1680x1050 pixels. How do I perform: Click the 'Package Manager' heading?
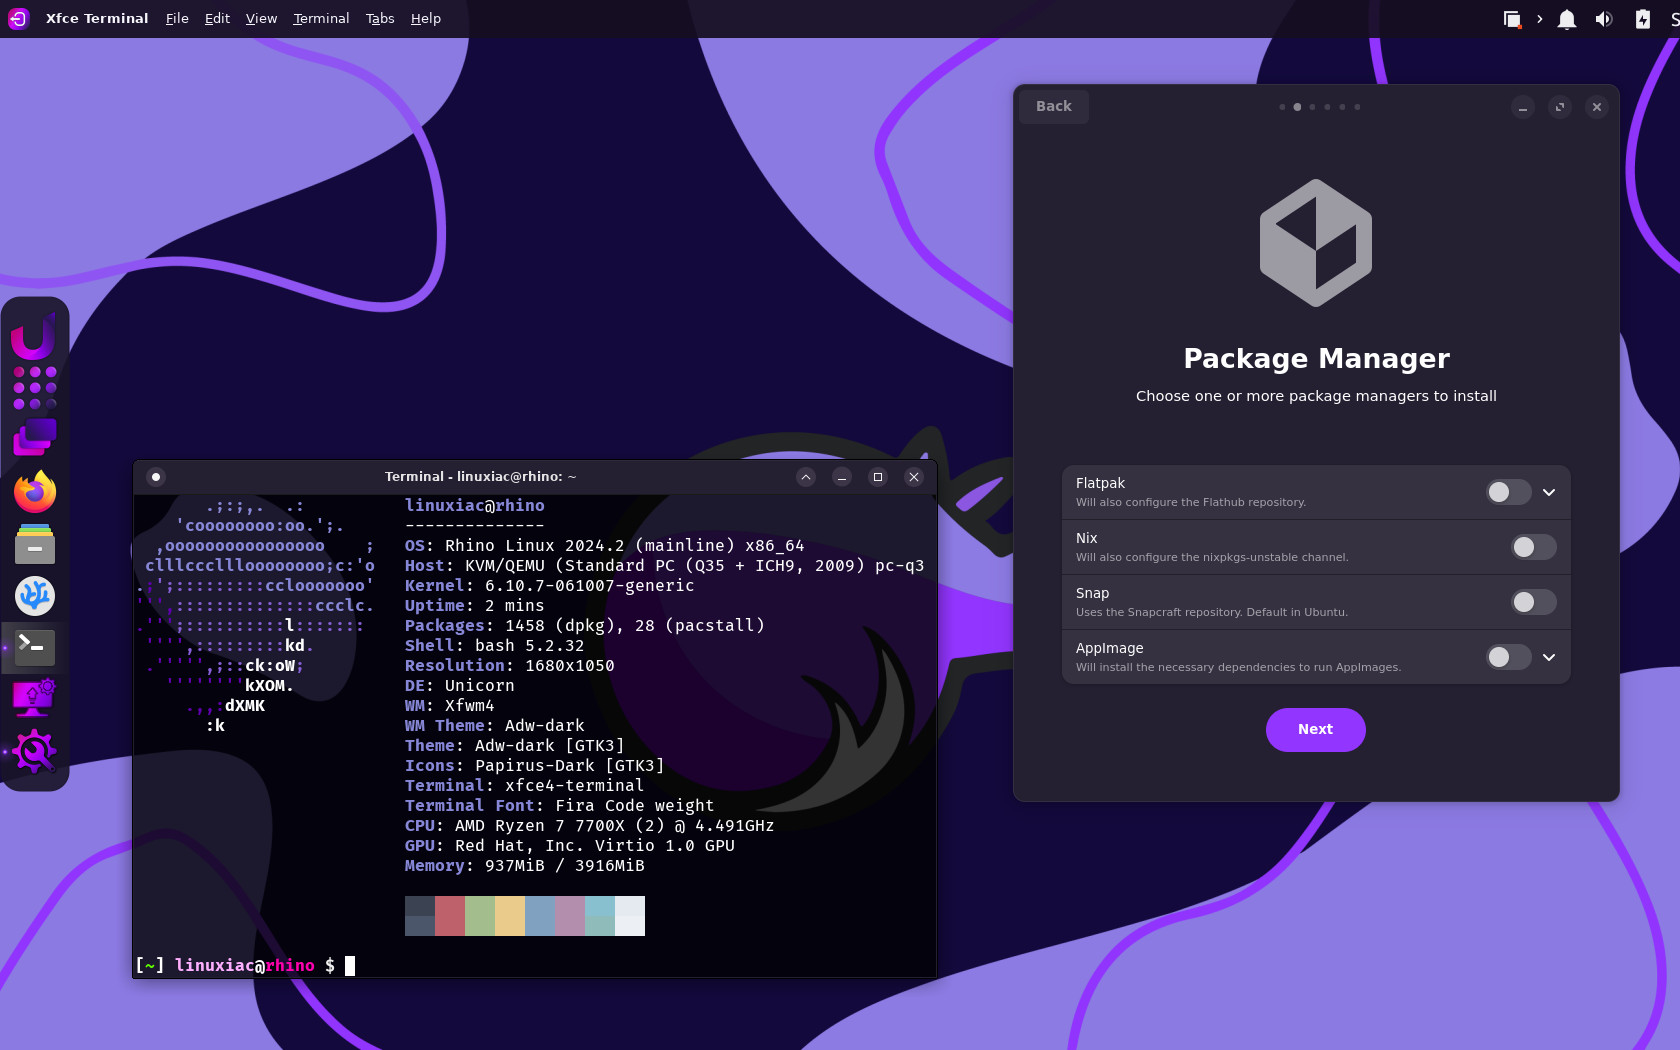pyautogui.click(x=1316, y=359)
